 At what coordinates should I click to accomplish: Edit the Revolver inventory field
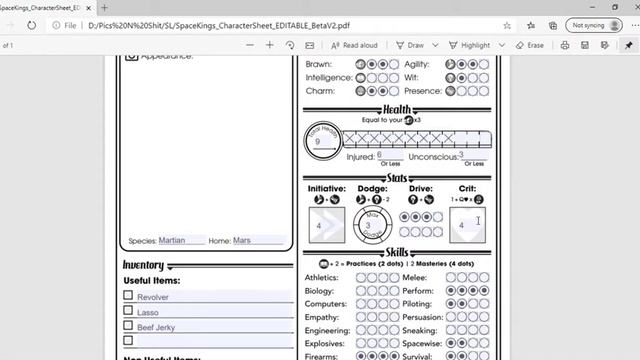(214, 297)
